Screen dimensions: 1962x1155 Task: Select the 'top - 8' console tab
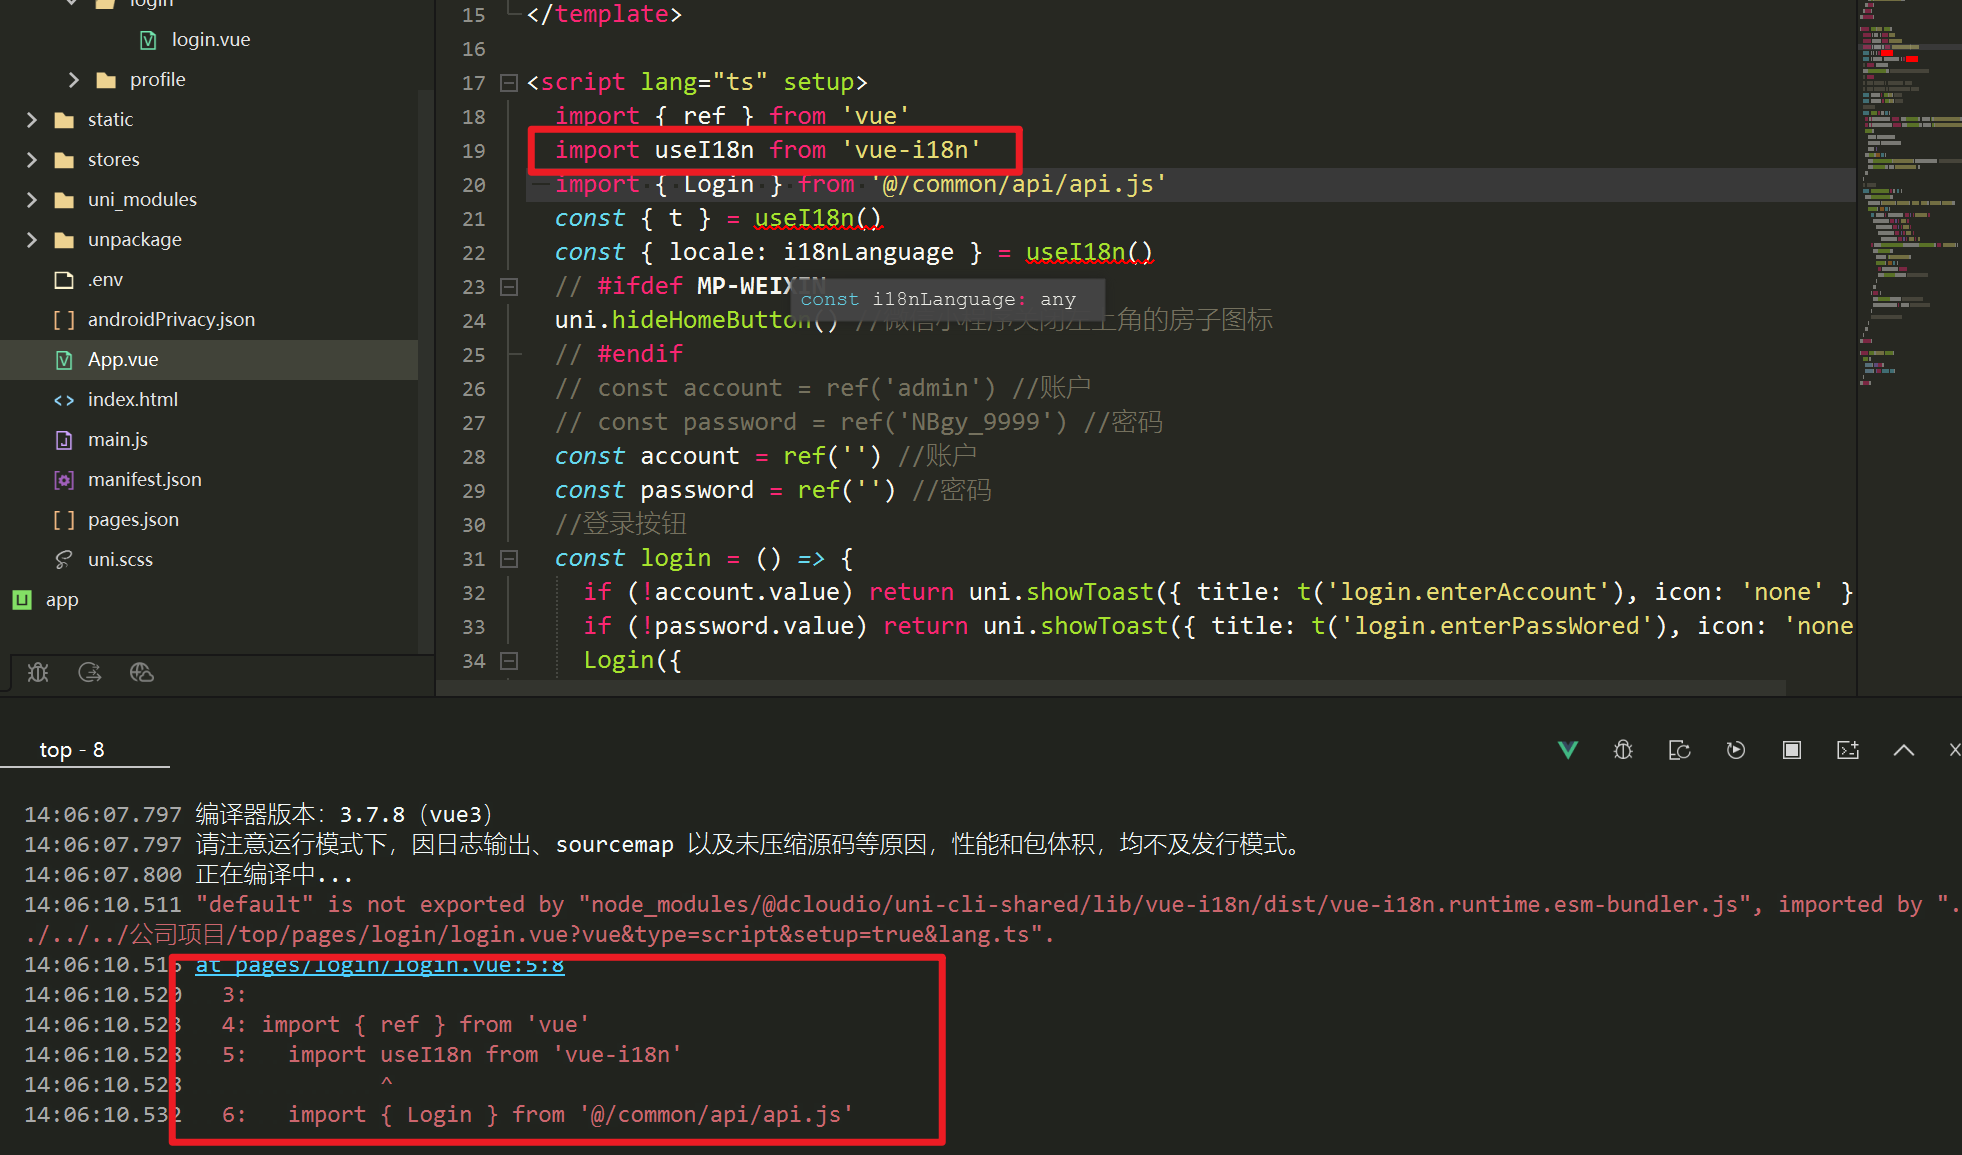tap(72, 750)
